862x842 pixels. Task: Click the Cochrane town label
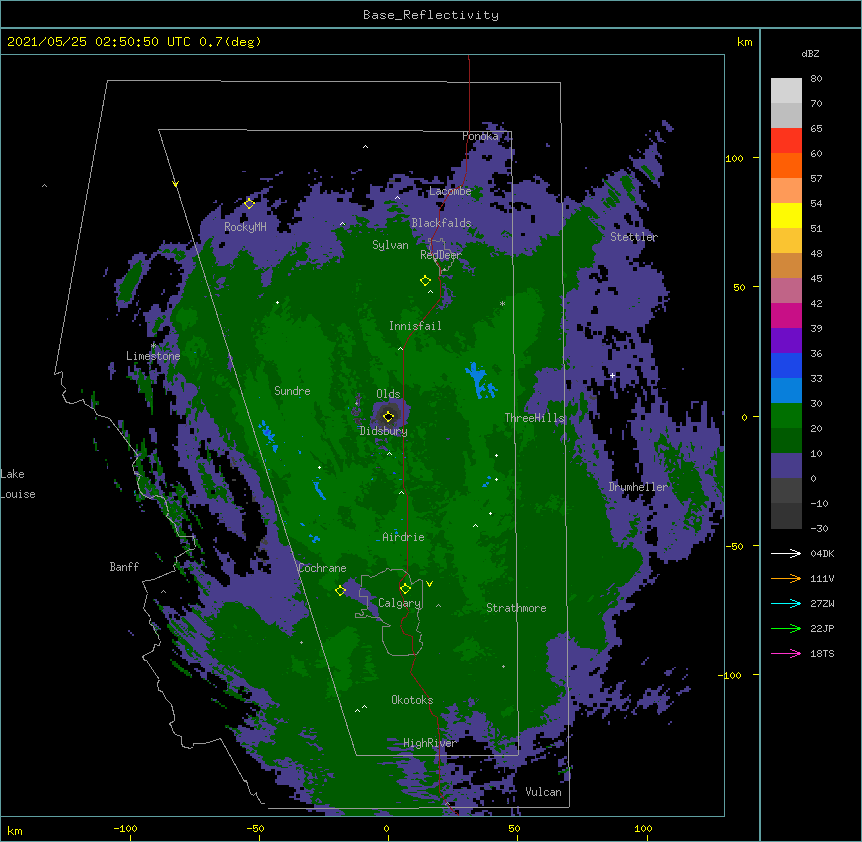click(322, 568)
